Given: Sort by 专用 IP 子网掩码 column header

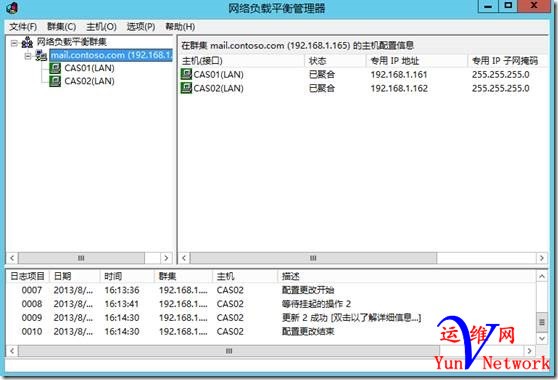Looking at the screenshot, I should pyautogui.click(x=508, y=61).
